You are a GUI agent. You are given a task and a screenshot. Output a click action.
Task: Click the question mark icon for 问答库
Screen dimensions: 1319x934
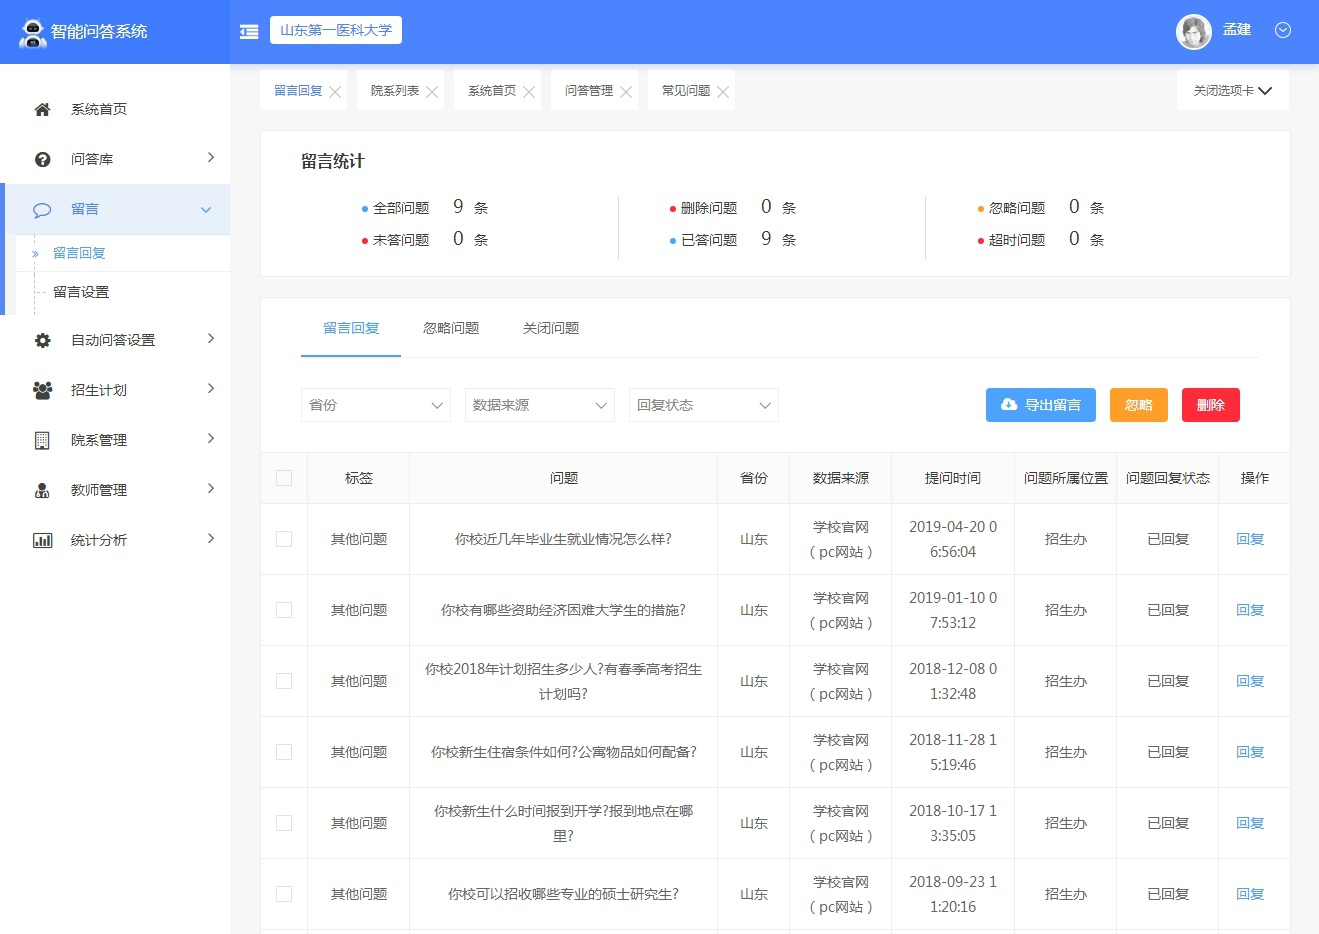pyautogui.click(x=42, y=160)
